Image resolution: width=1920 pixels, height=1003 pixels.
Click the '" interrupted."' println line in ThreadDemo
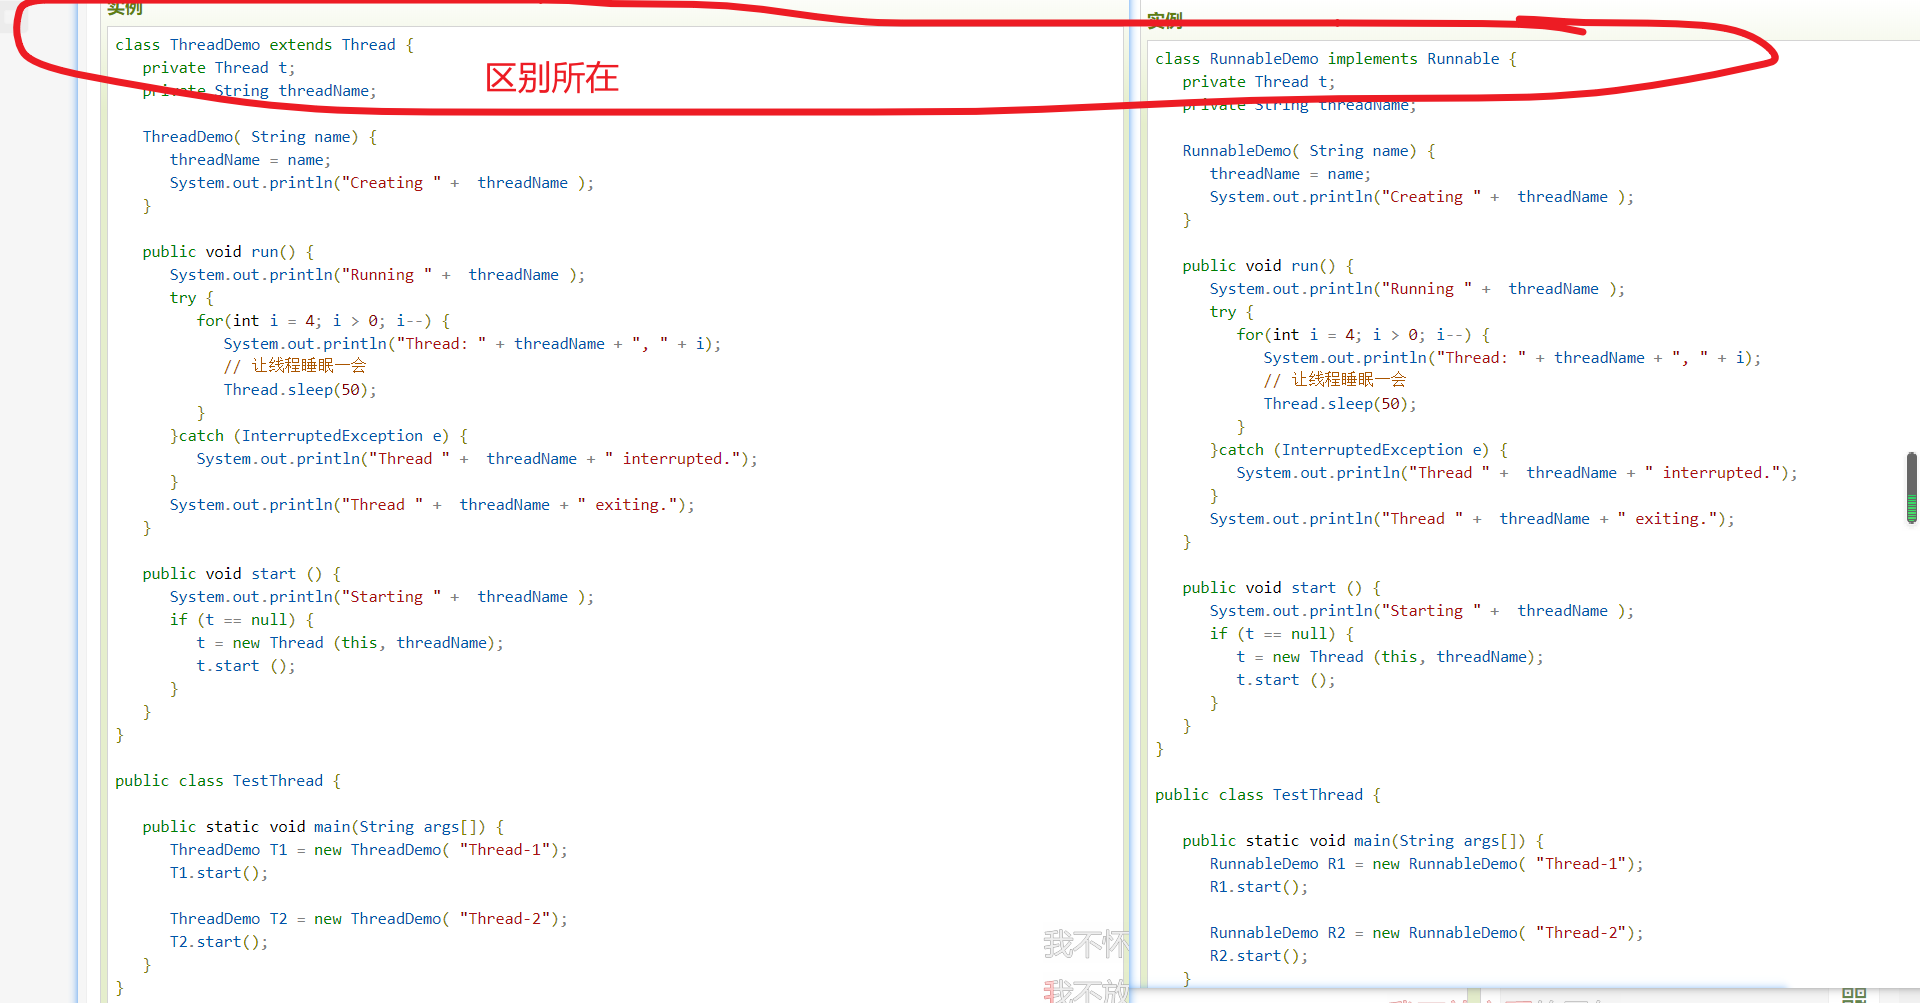click(477, 459)
